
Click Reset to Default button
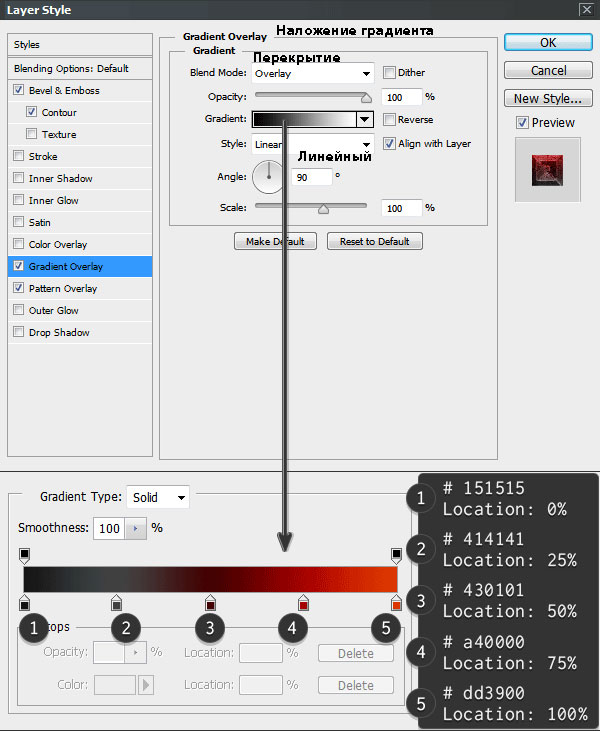(375, 241)
